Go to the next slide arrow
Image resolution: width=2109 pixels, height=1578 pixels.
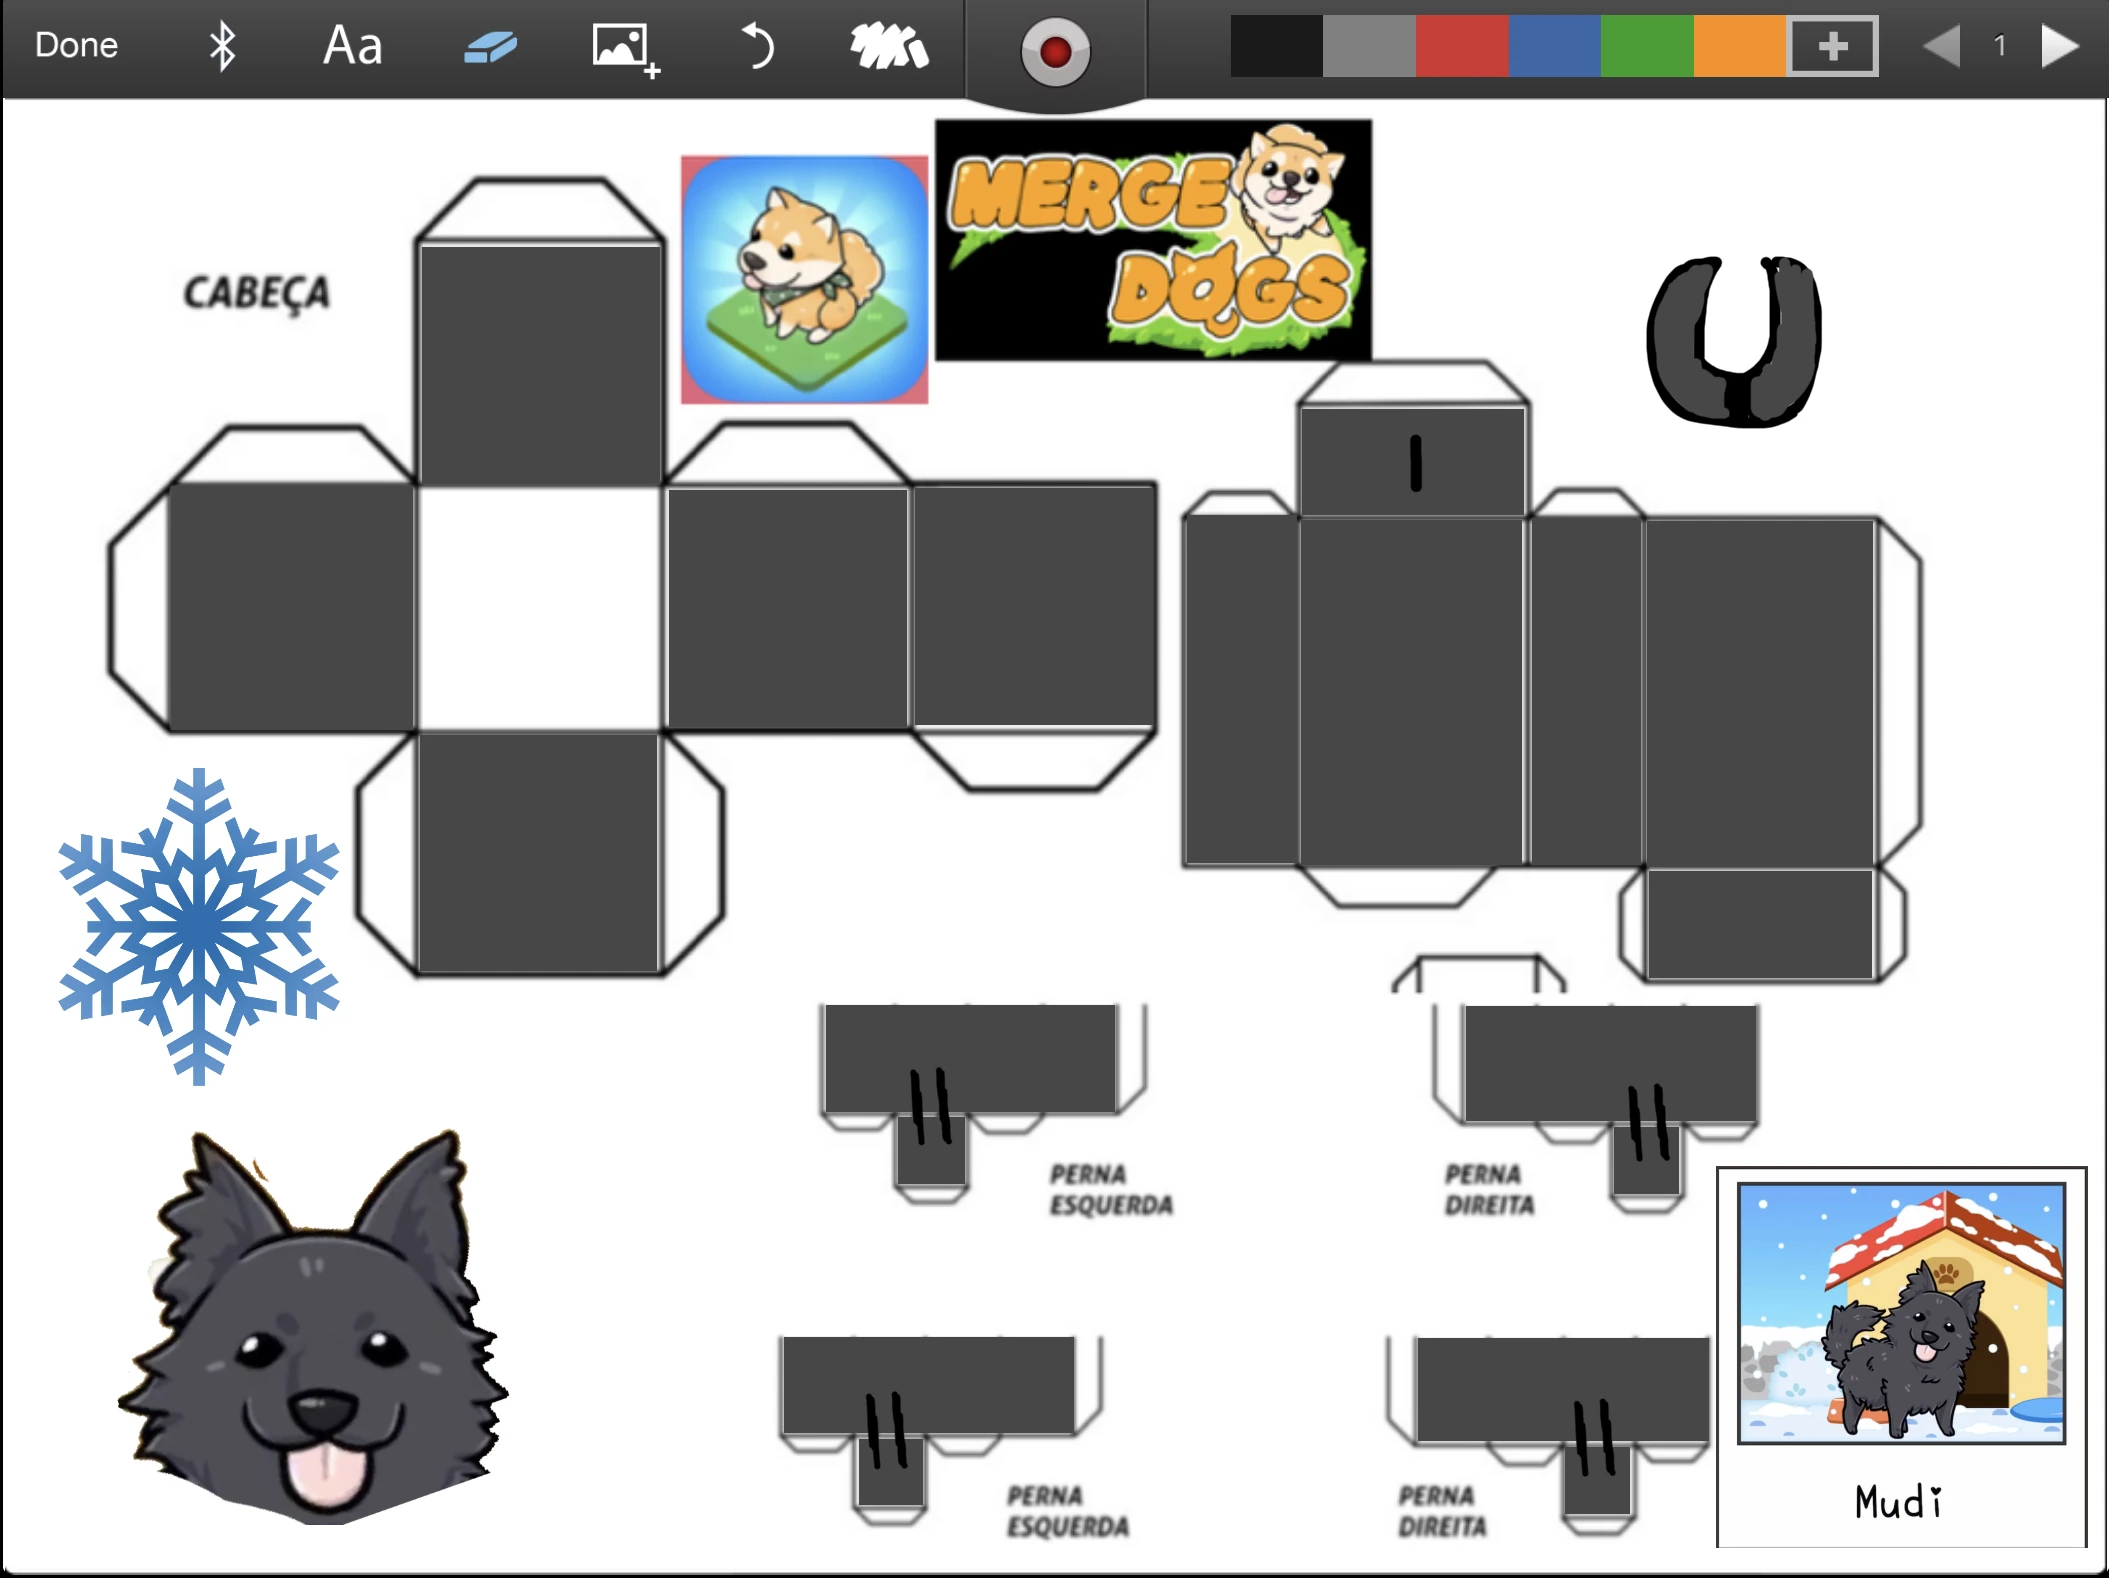(x=2059, y=46)
